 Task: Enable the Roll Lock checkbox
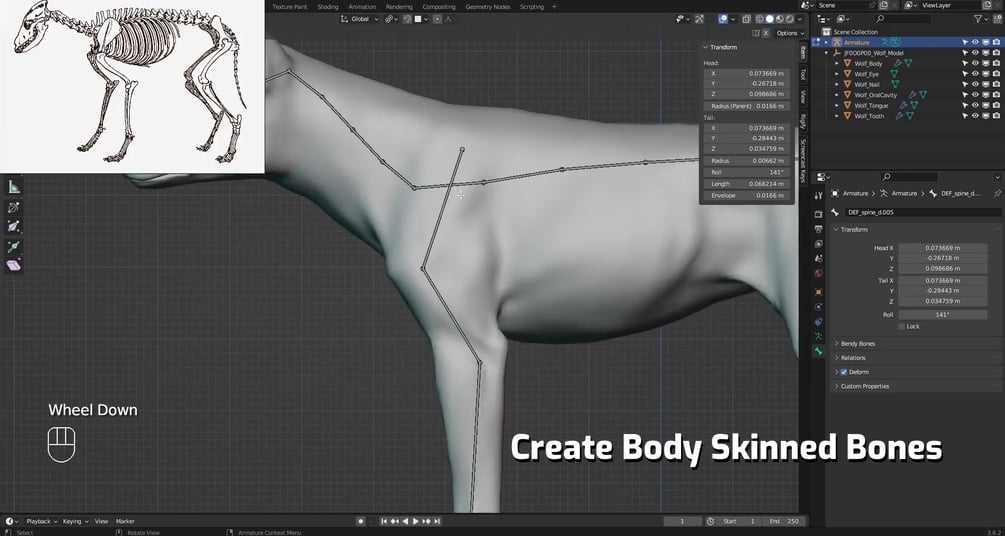[902, 326]
